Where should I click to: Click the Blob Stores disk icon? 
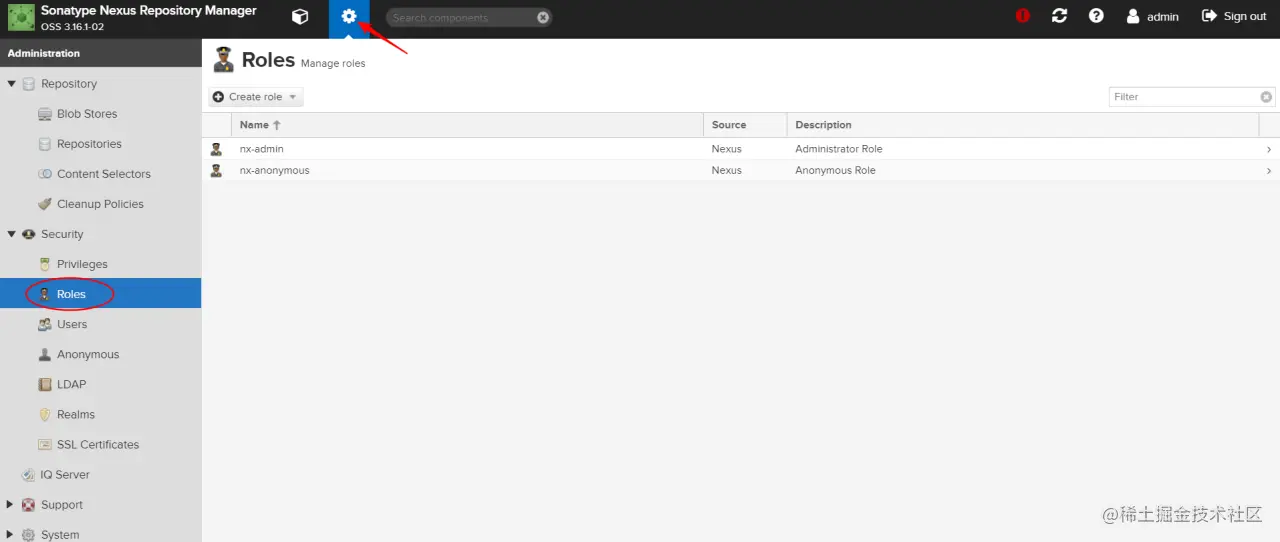(45, 114)
